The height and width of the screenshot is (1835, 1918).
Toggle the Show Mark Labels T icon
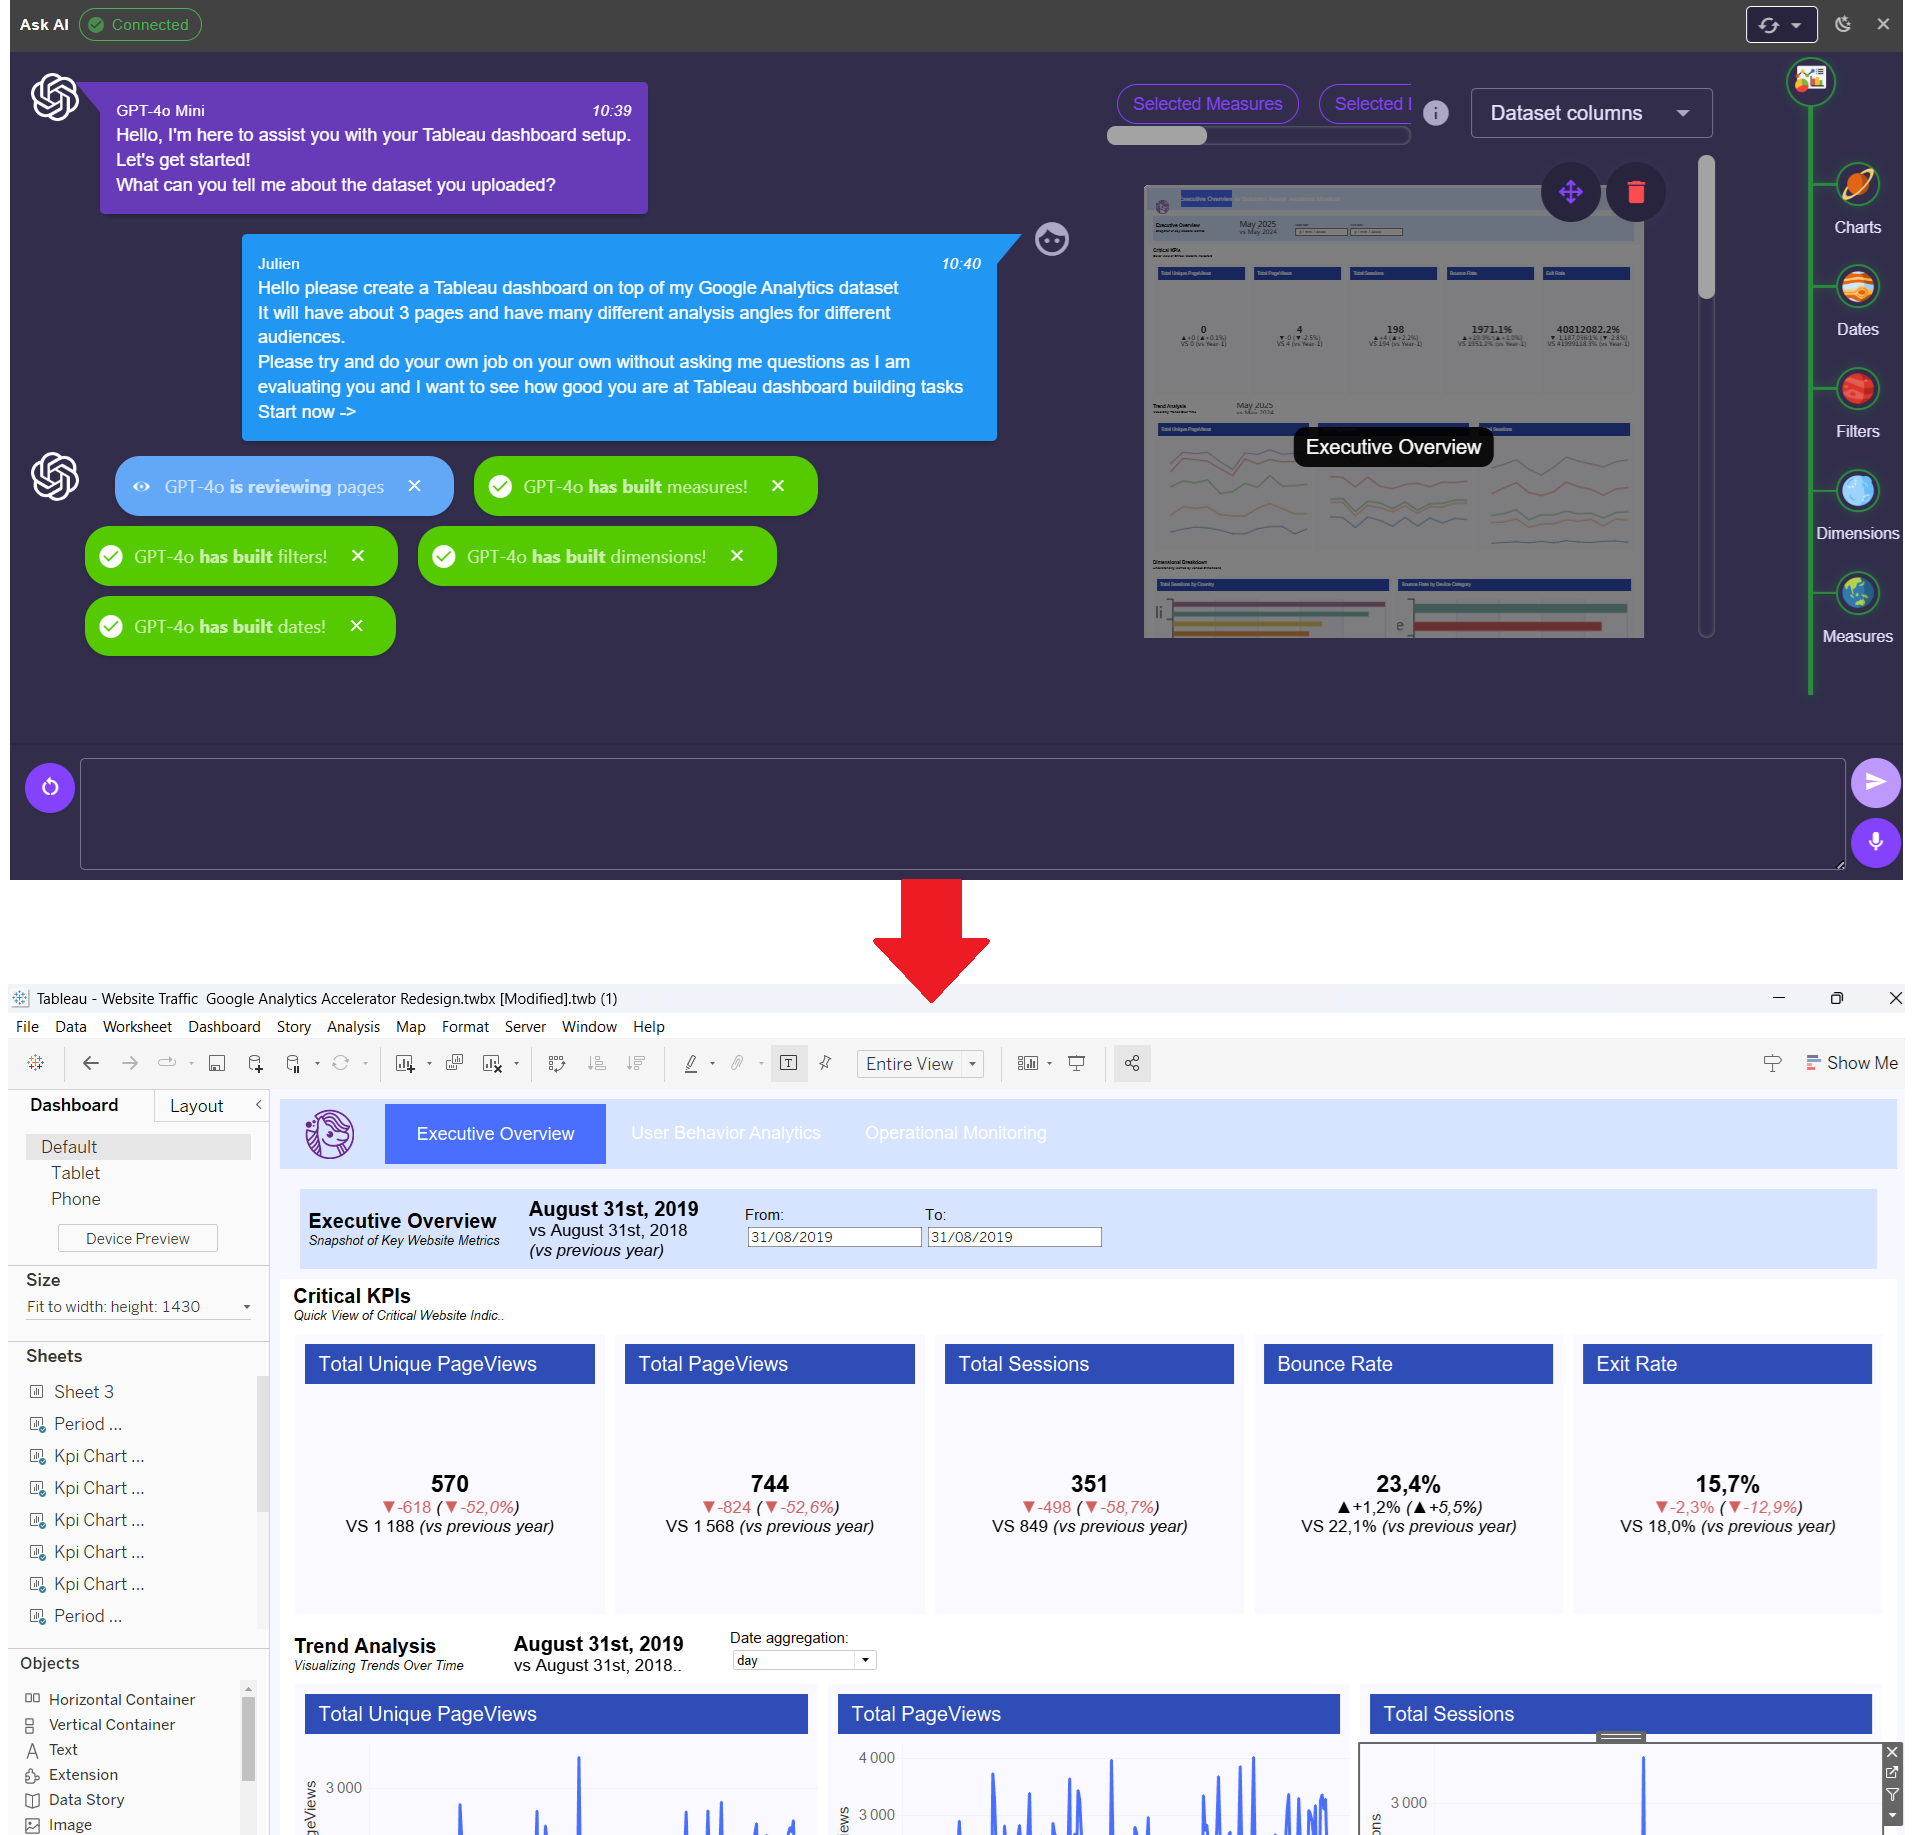(789, 1063)
